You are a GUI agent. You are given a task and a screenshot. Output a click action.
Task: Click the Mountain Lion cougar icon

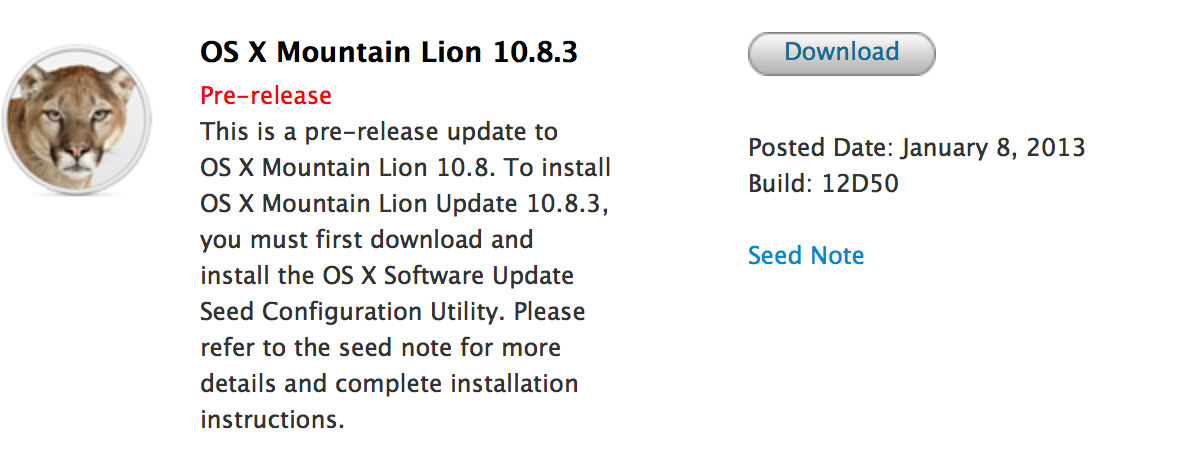77,131
